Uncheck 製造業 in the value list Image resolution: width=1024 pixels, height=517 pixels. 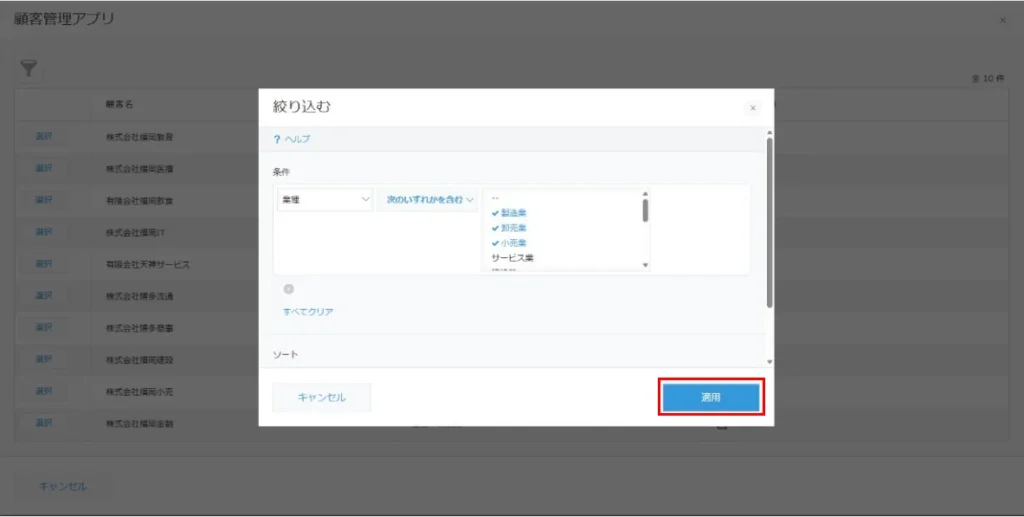click(x=509, y=213)
